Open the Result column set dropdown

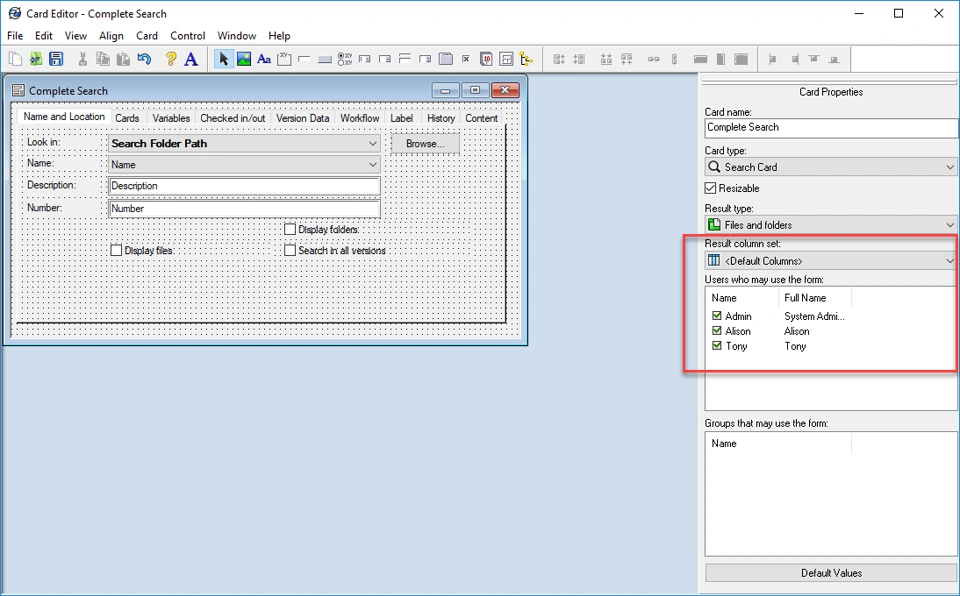click(x=949, y=260)
